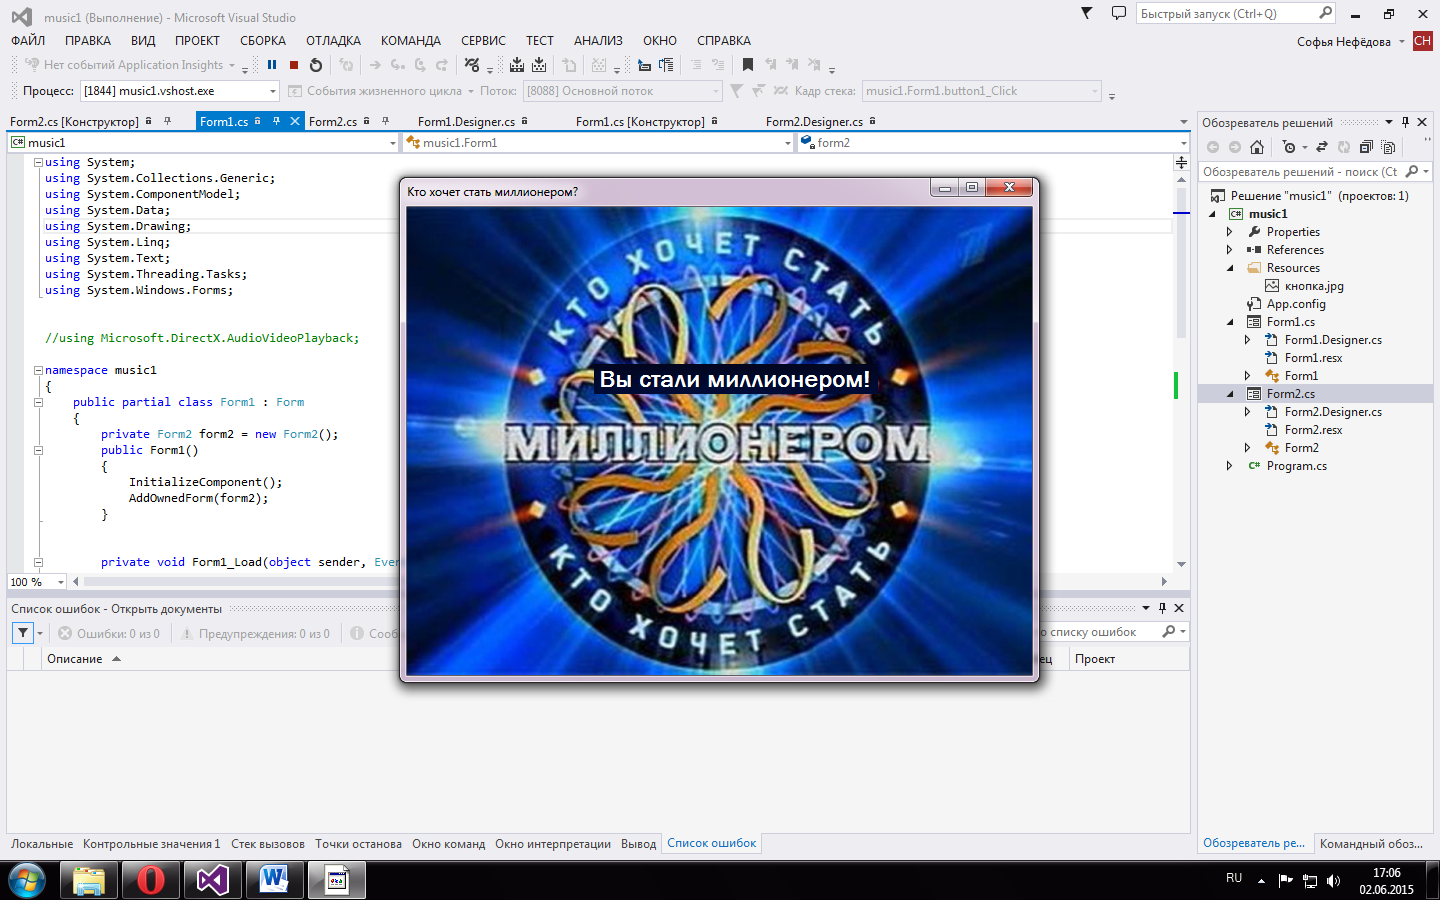Toggle the Warnings 0 из 0 filter
Image resolution: width=1440 pixels, height=900 pixels.
click(x=256, y=633)
